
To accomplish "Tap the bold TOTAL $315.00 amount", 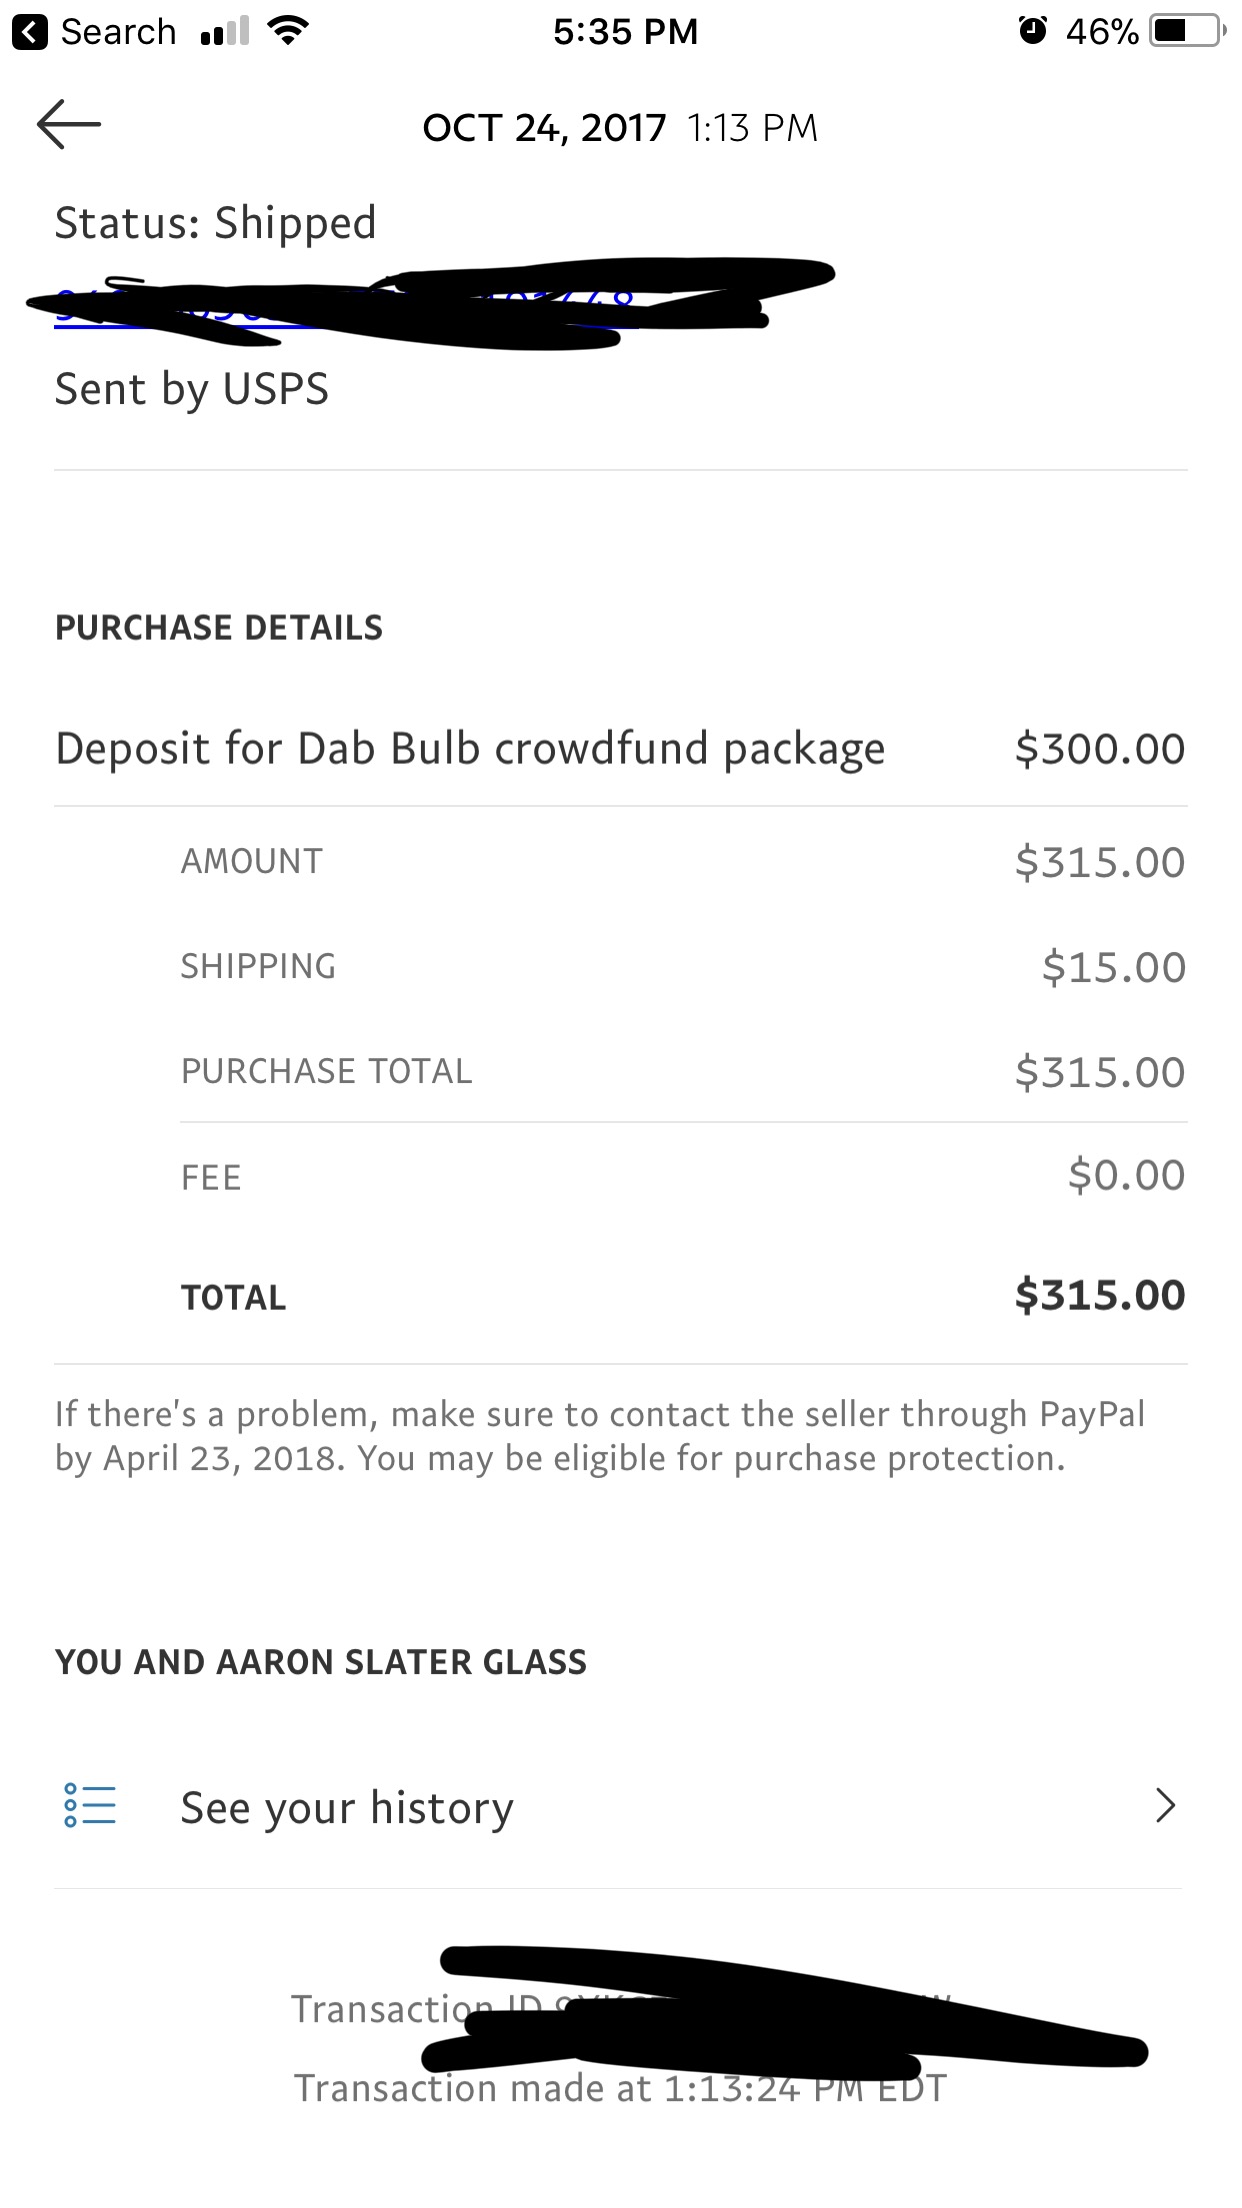I will tap(1099, 1296).
